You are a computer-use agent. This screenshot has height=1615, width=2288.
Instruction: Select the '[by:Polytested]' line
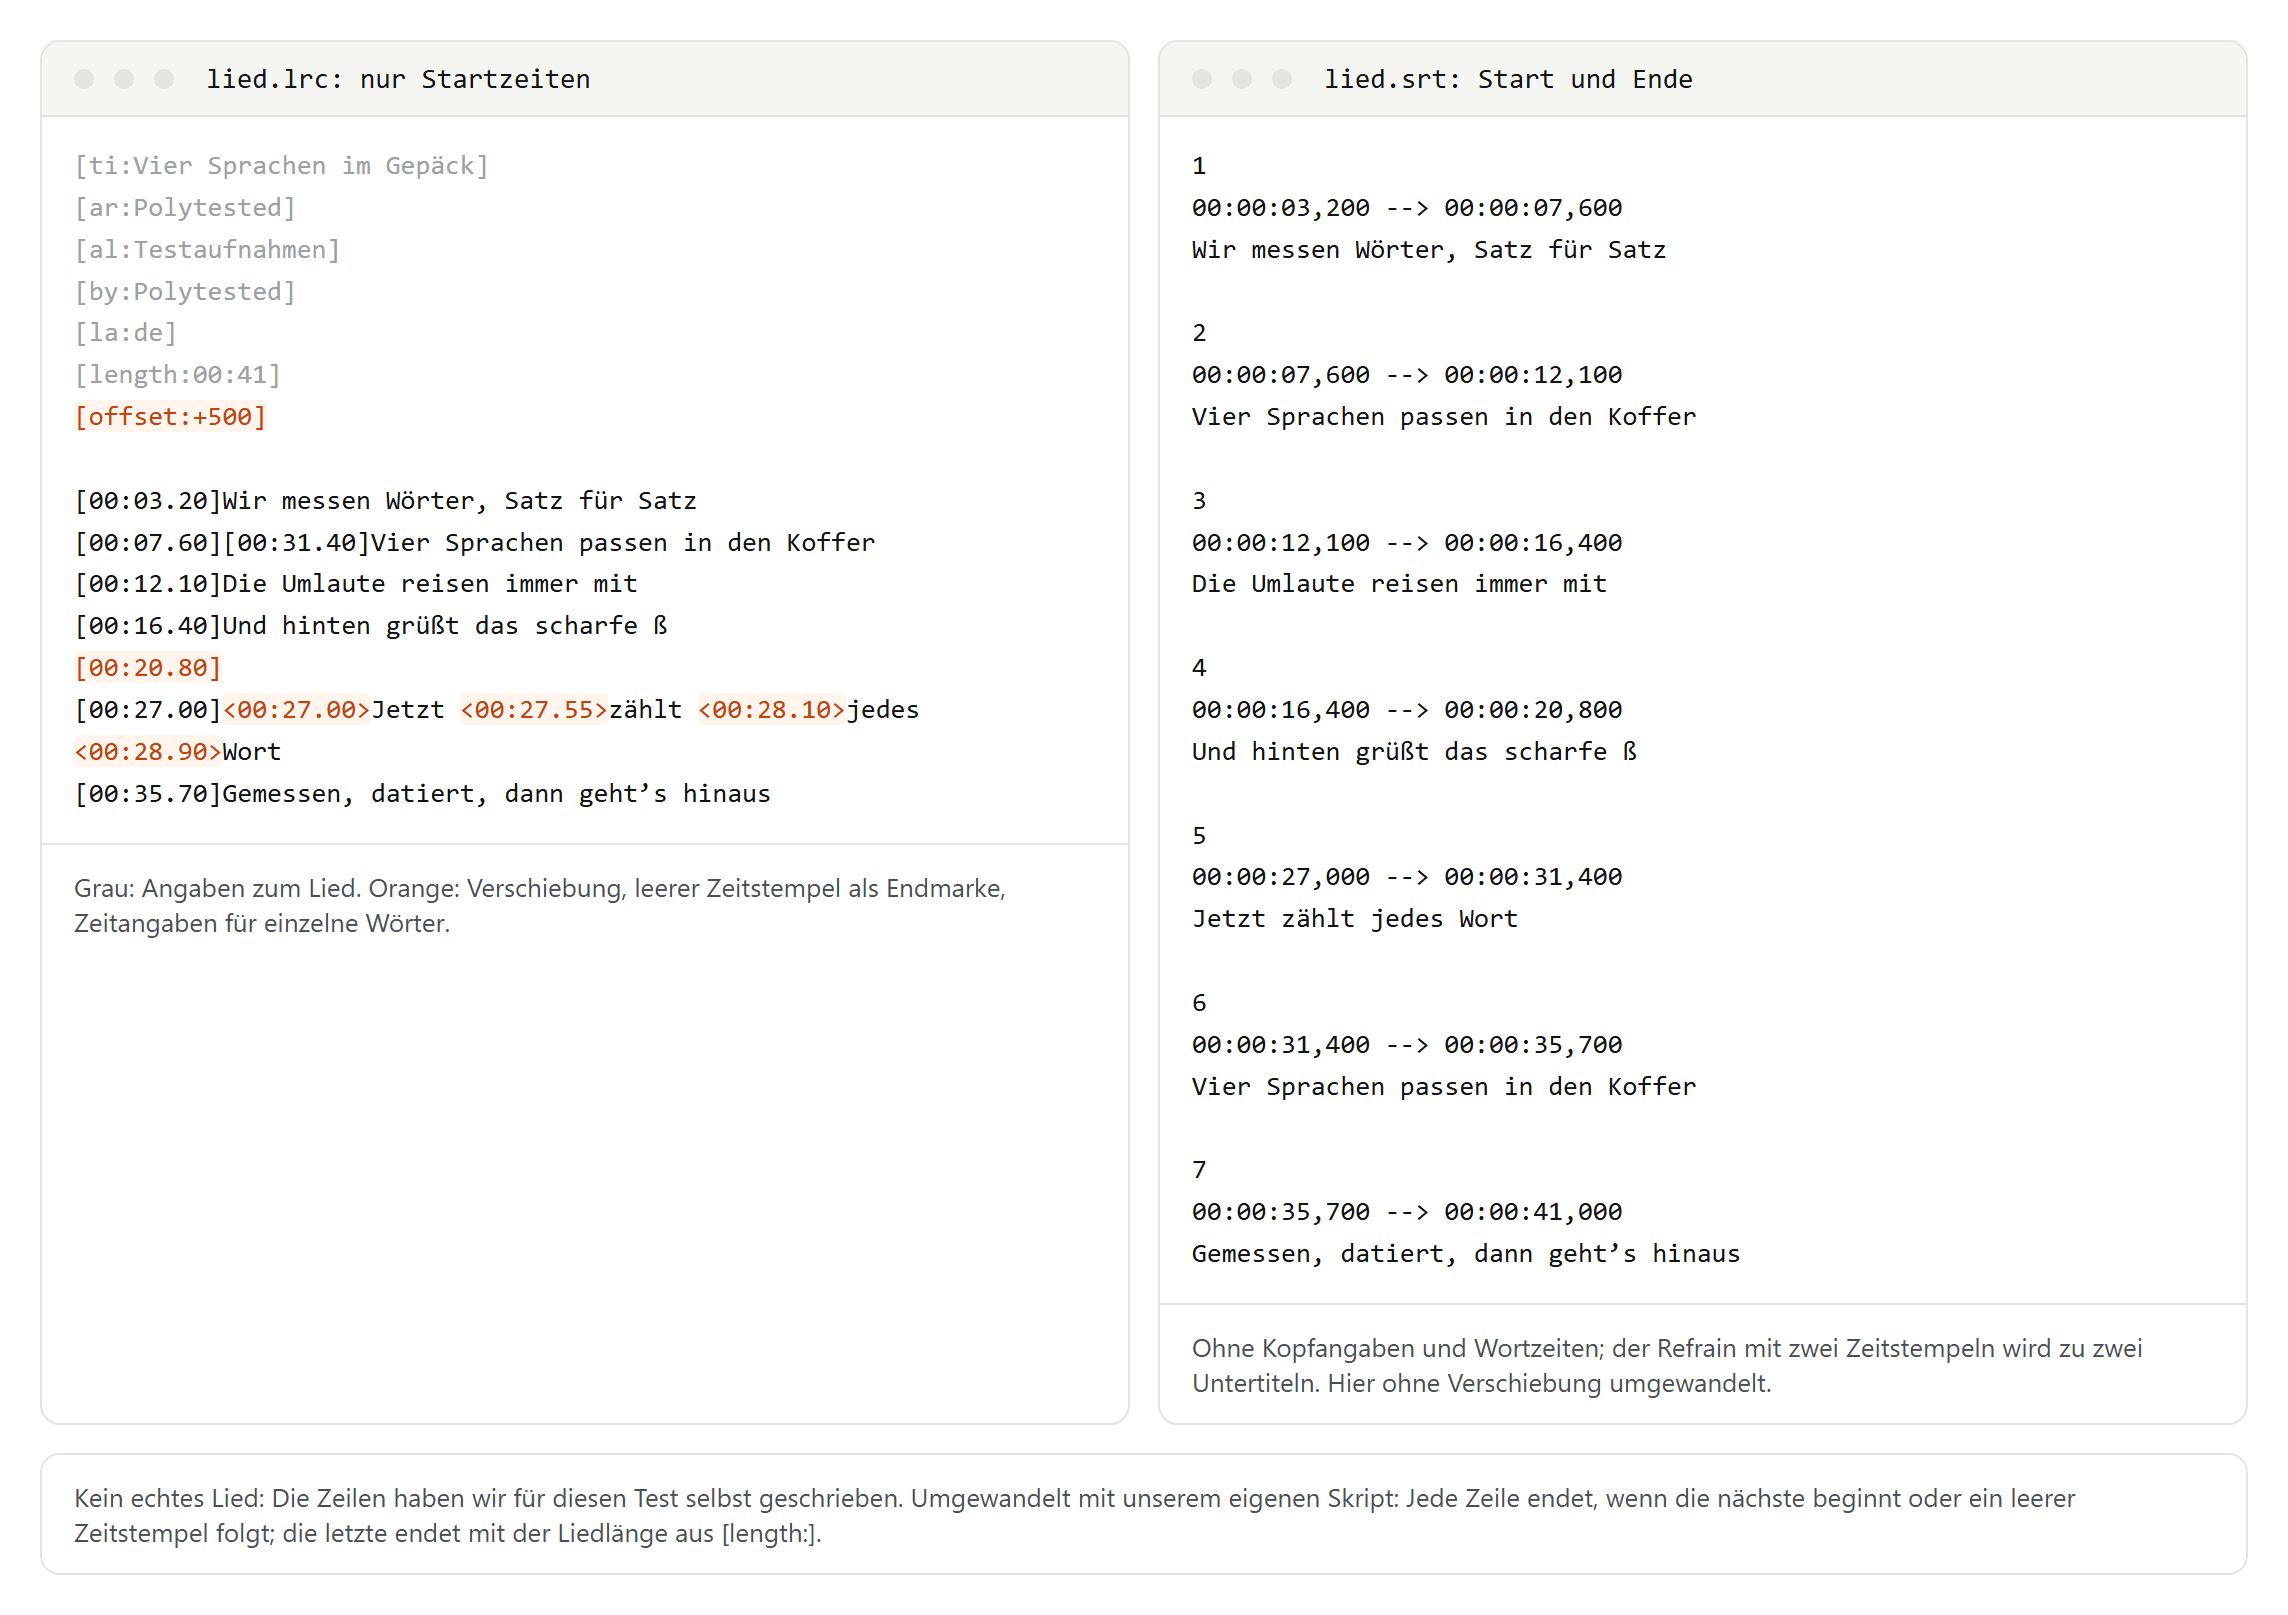tap(185, 292)
